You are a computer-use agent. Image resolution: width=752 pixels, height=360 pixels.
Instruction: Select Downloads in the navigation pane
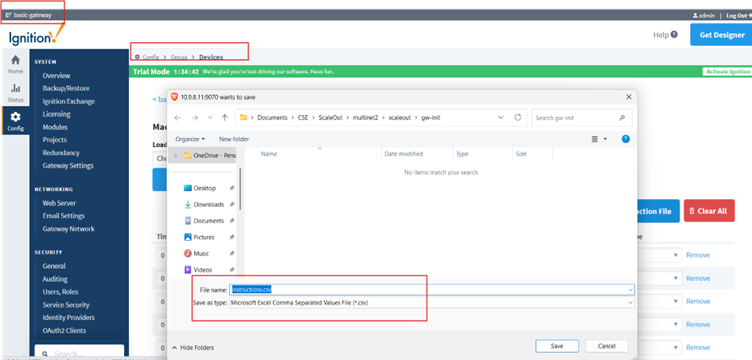pos(209,204)
